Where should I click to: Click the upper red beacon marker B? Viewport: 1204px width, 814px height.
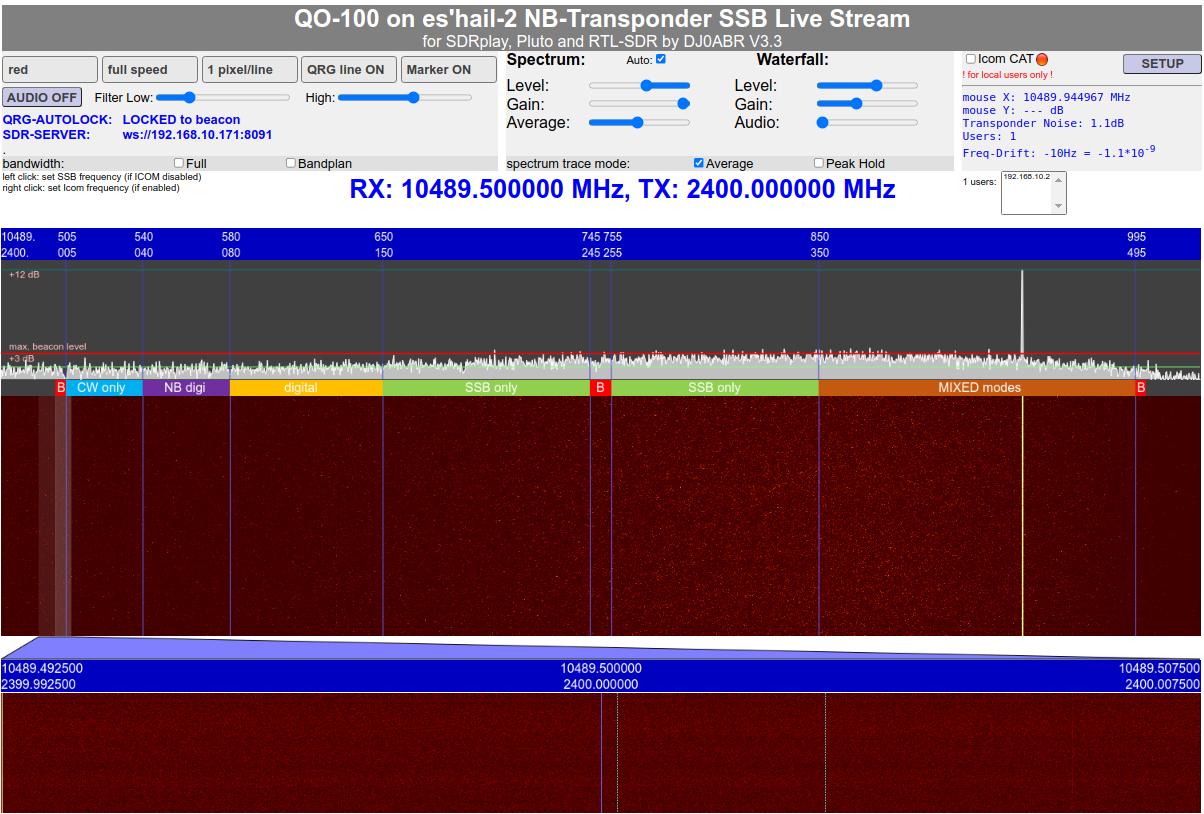tap(1140, 387)
